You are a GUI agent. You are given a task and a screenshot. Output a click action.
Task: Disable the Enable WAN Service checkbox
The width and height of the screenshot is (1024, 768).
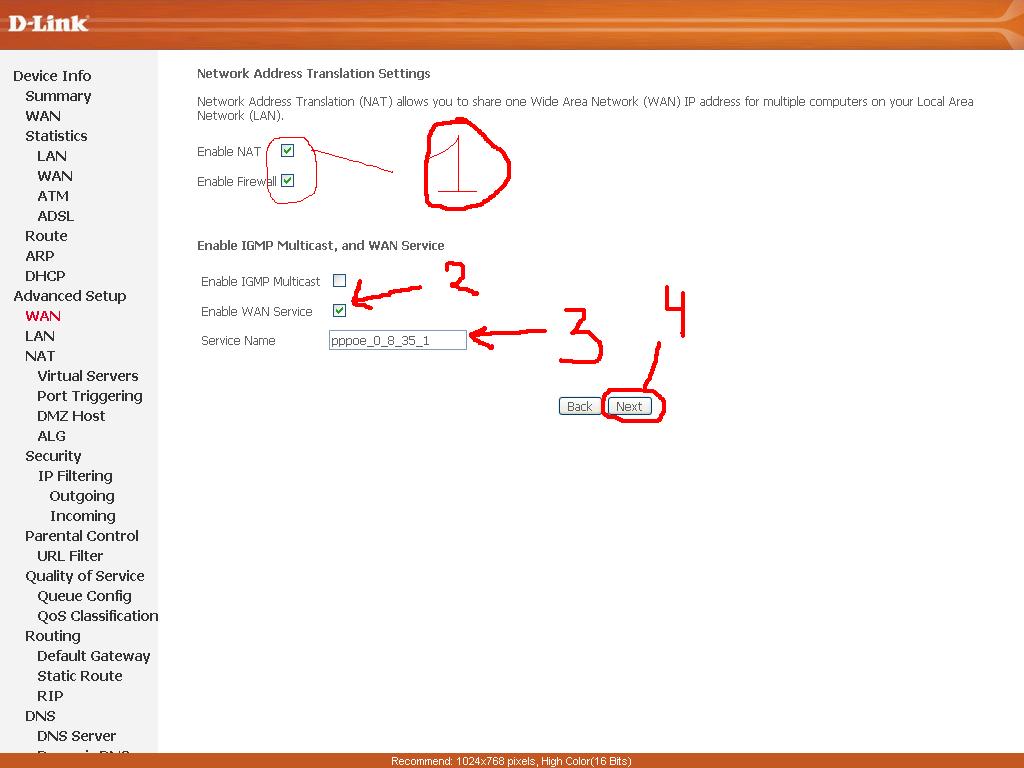tap(340, 311)
